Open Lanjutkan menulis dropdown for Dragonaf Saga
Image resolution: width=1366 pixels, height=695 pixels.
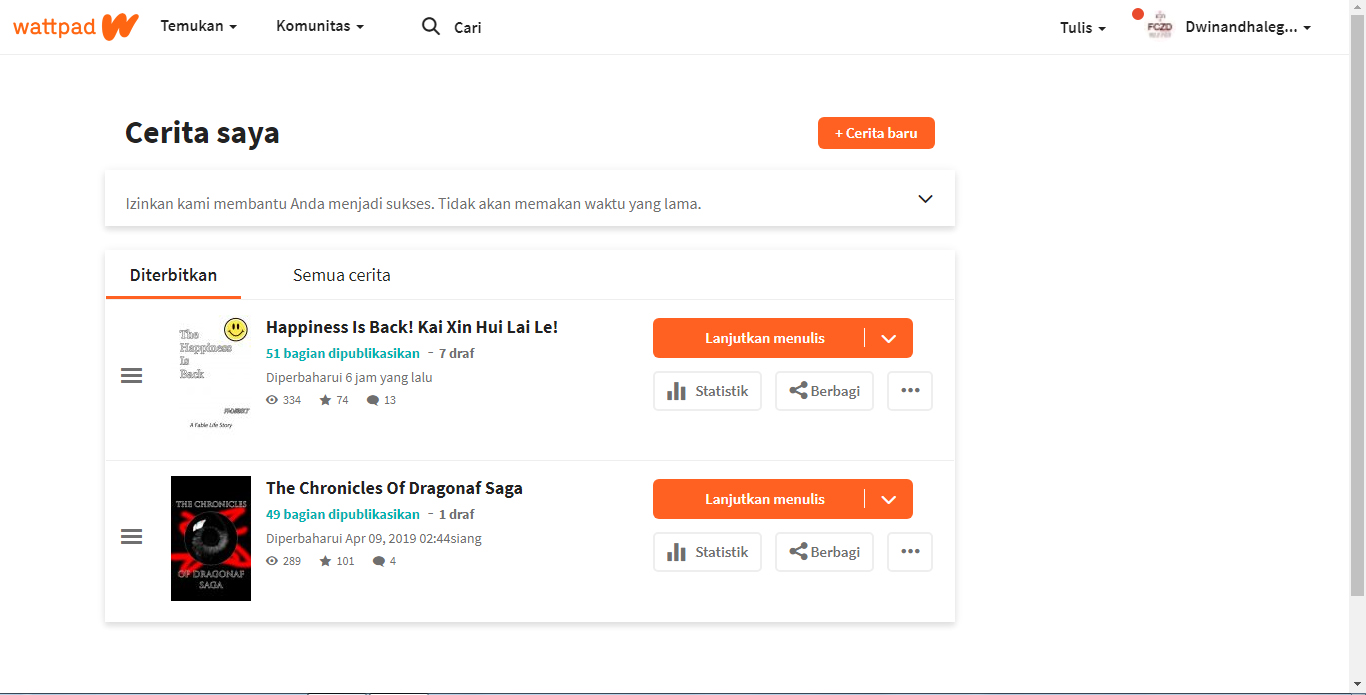click(889, 498)
